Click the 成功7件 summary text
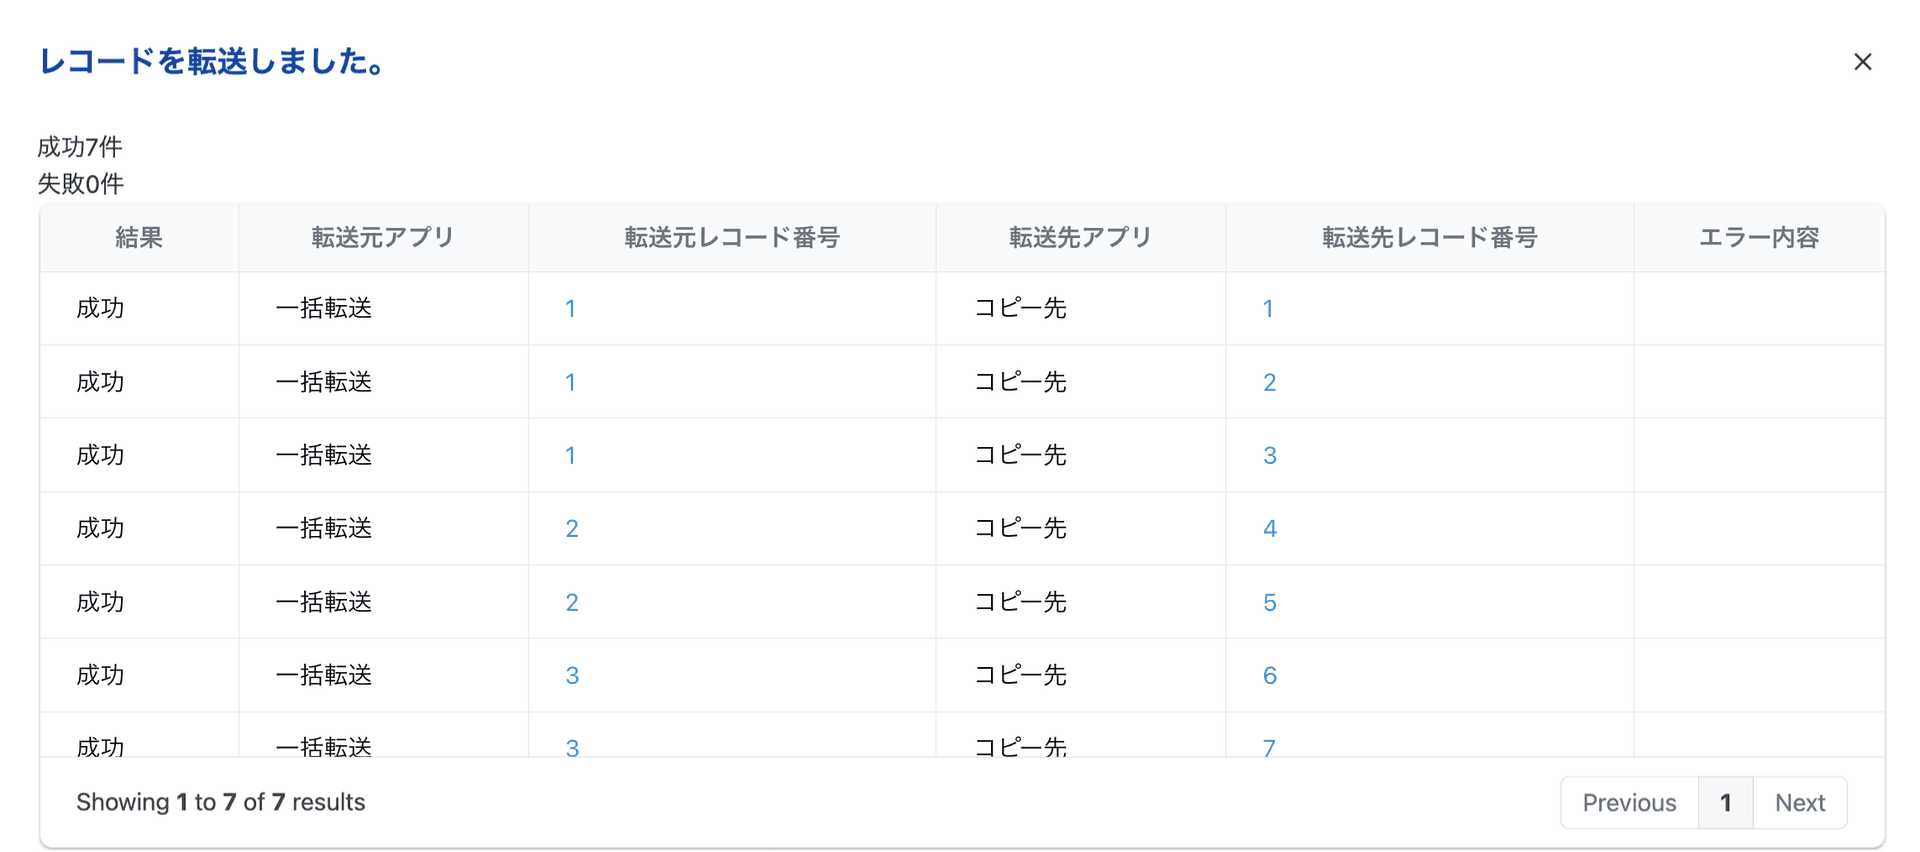The height and width of the screenshot is (852, 1920). (x=80, y=147)
